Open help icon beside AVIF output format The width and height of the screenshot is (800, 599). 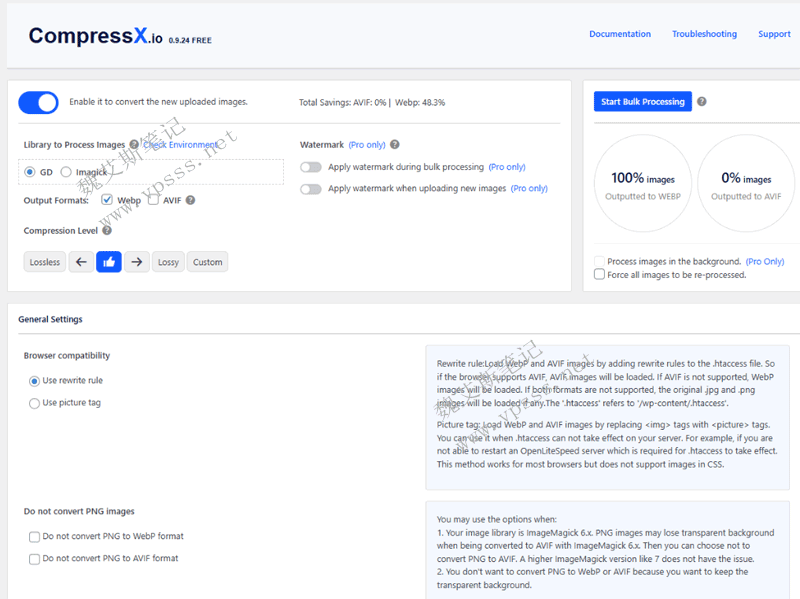pos(190,200)
